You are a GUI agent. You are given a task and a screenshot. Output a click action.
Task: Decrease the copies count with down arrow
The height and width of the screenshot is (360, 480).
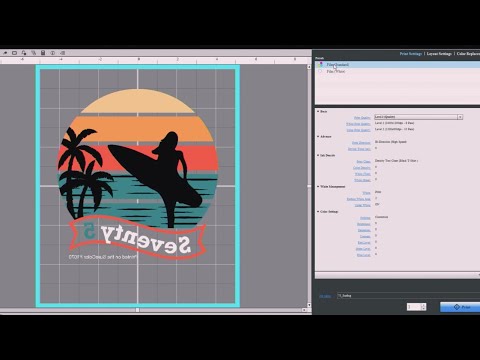point(423,309)
